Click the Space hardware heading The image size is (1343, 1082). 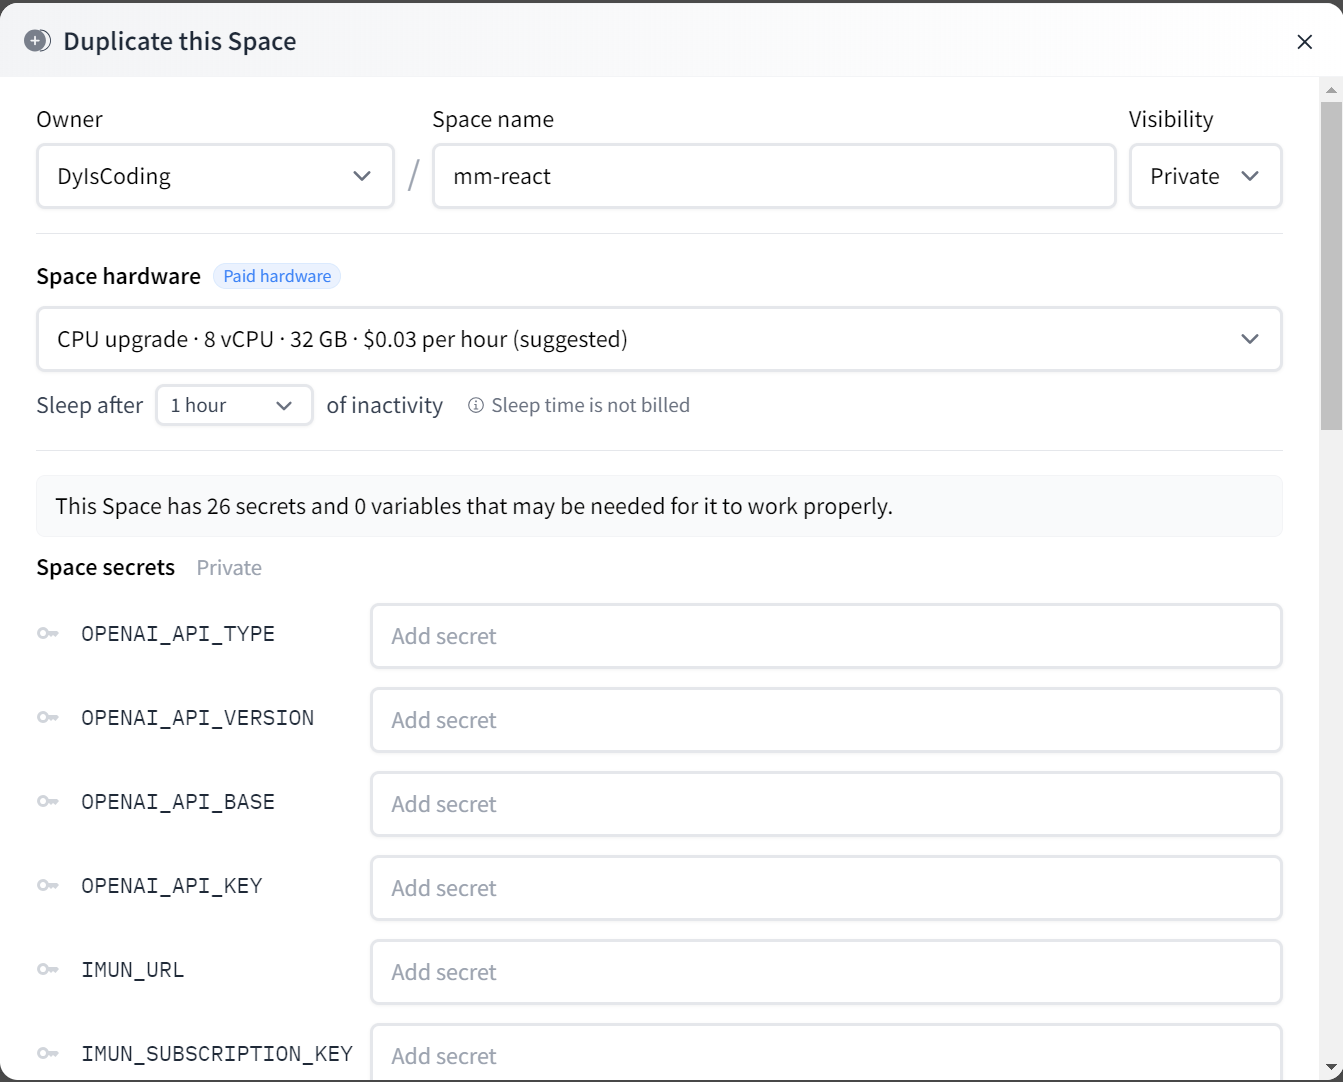[x=119, y=276]
